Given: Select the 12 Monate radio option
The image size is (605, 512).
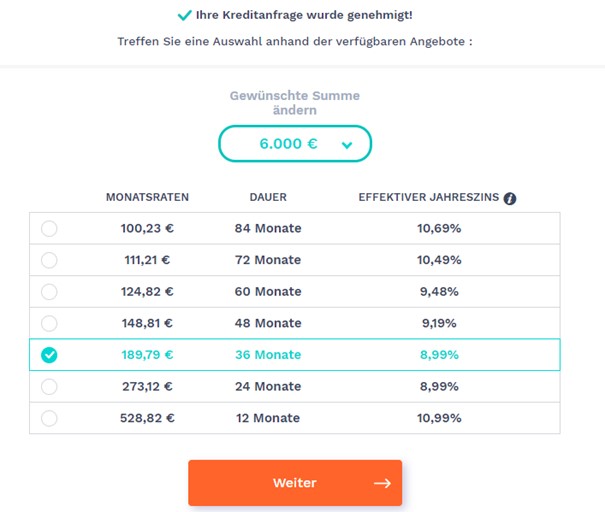Looking at the screenshot, I should [49, 418].
